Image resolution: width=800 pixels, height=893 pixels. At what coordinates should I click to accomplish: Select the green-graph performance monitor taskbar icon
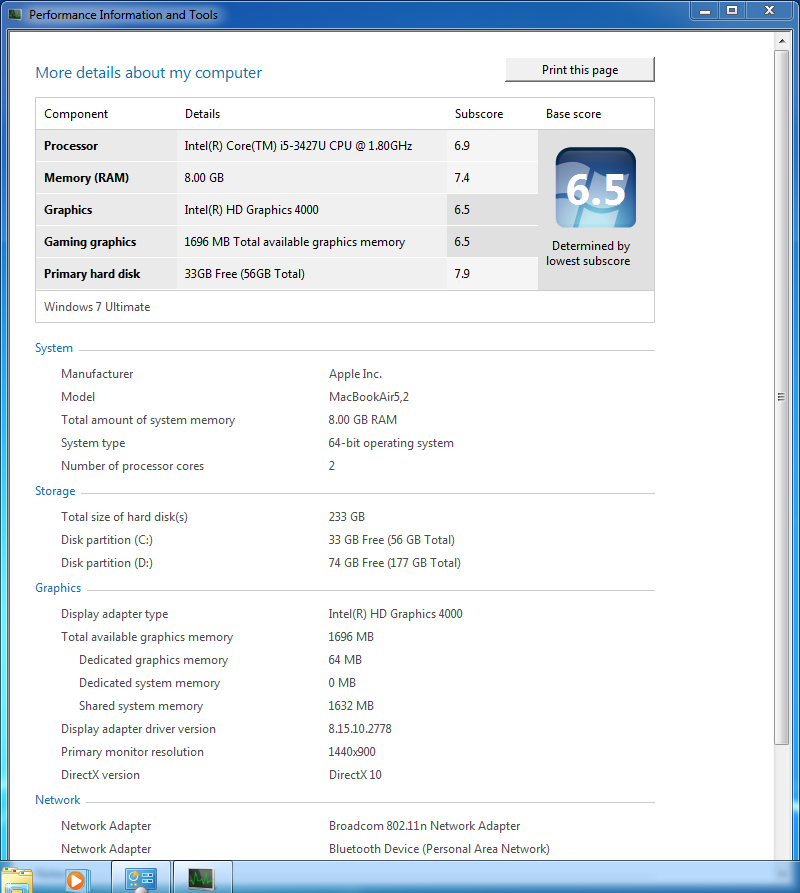[x=202, y=878]
